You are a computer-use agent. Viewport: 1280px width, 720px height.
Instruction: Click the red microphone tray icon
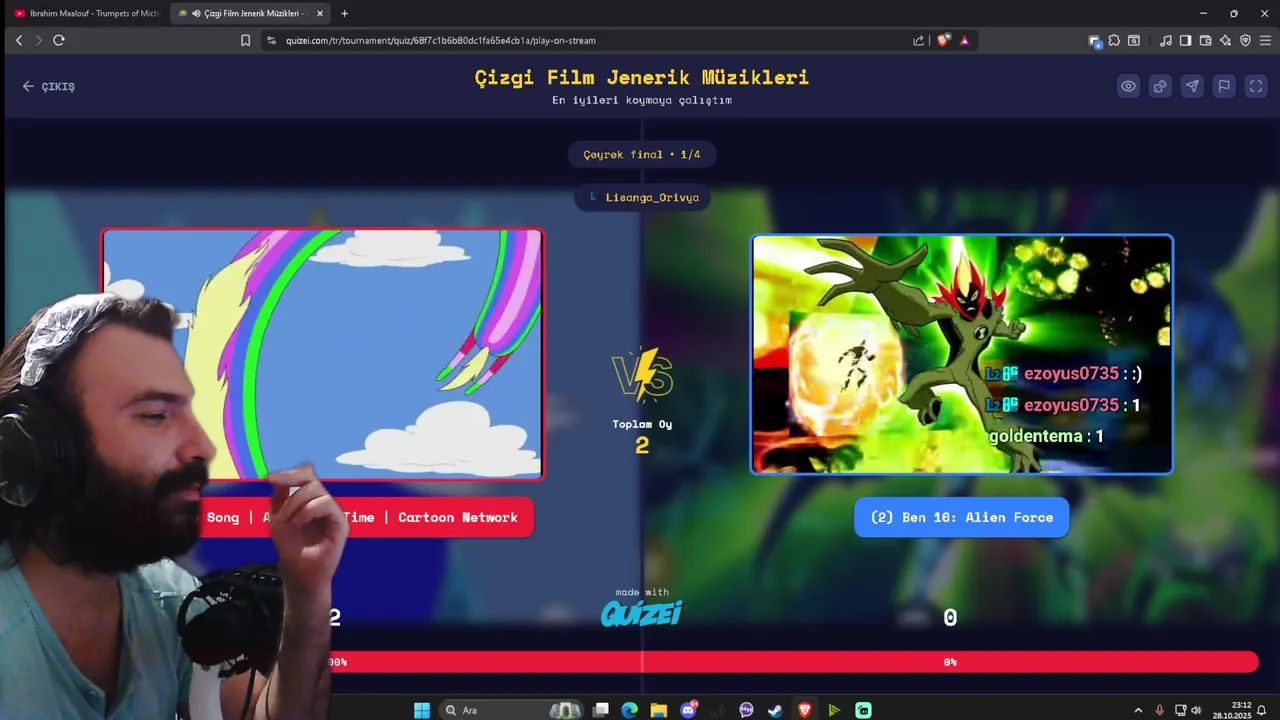[1159, 710]
